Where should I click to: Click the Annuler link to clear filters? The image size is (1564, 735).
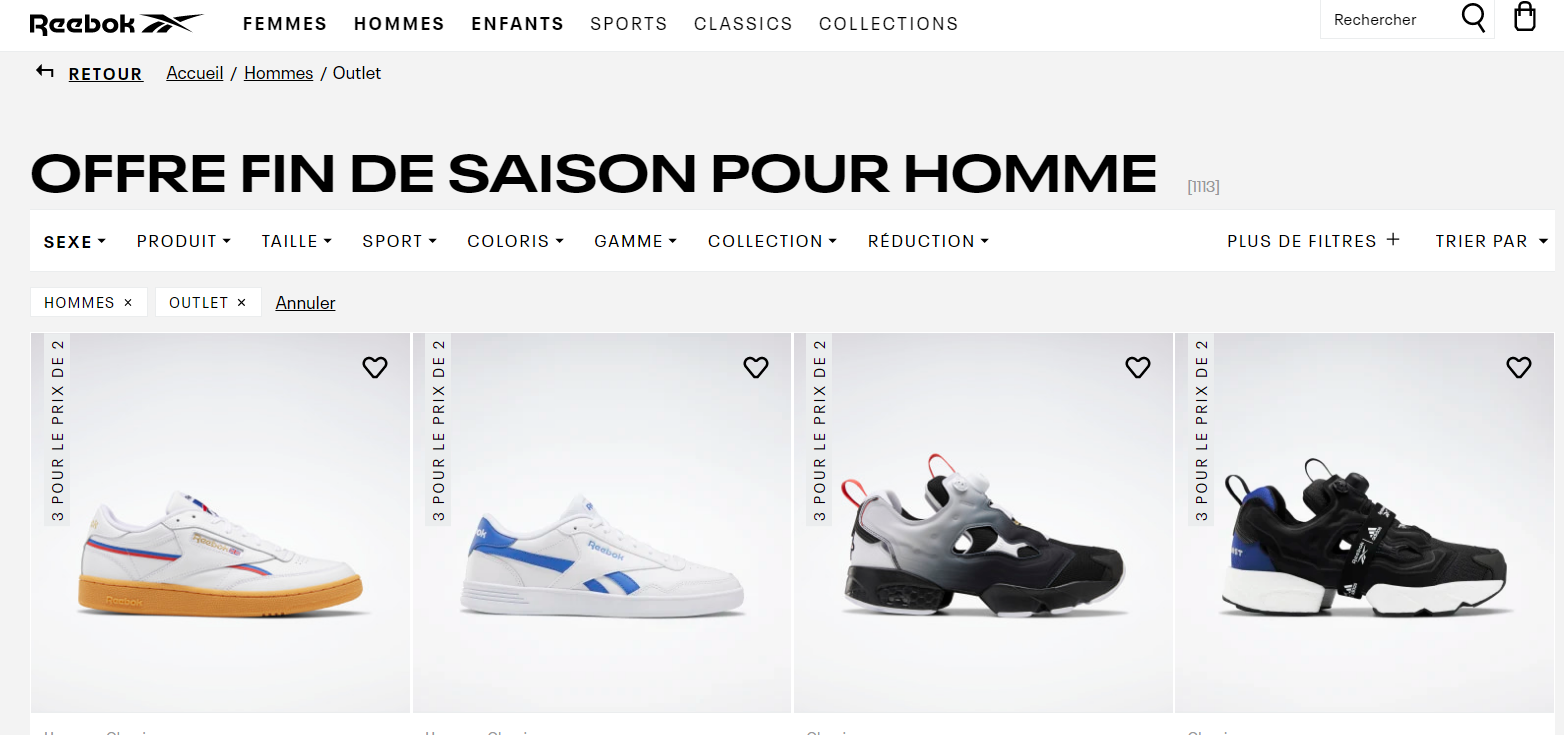click(305, 303)
